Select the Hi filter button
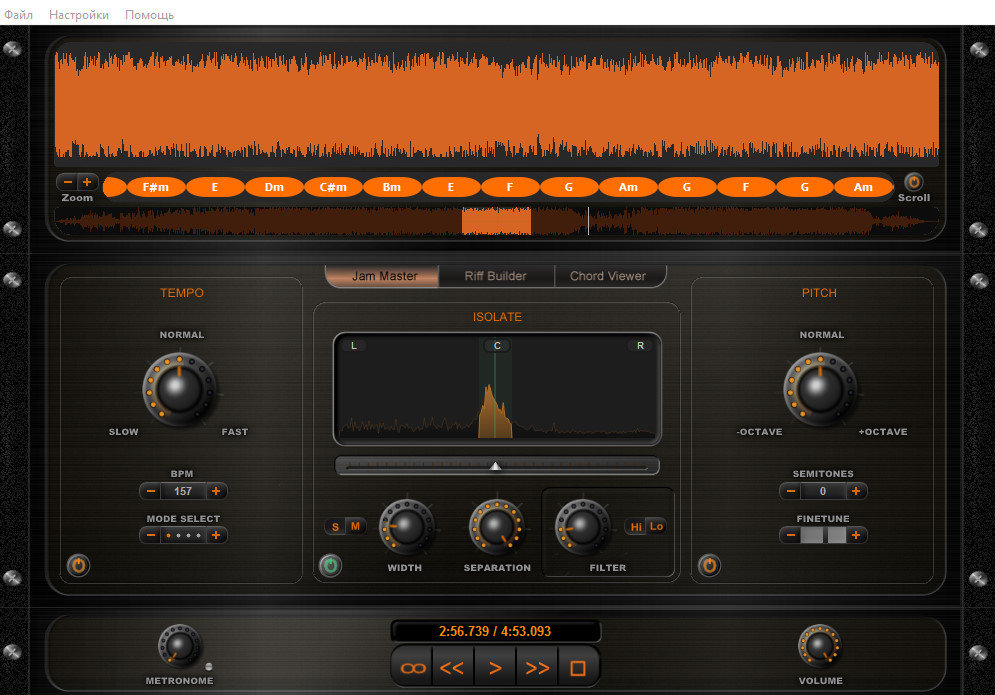The height and width of the screenshot is (695, 995). pyautogui.click(x=636, y=526)
